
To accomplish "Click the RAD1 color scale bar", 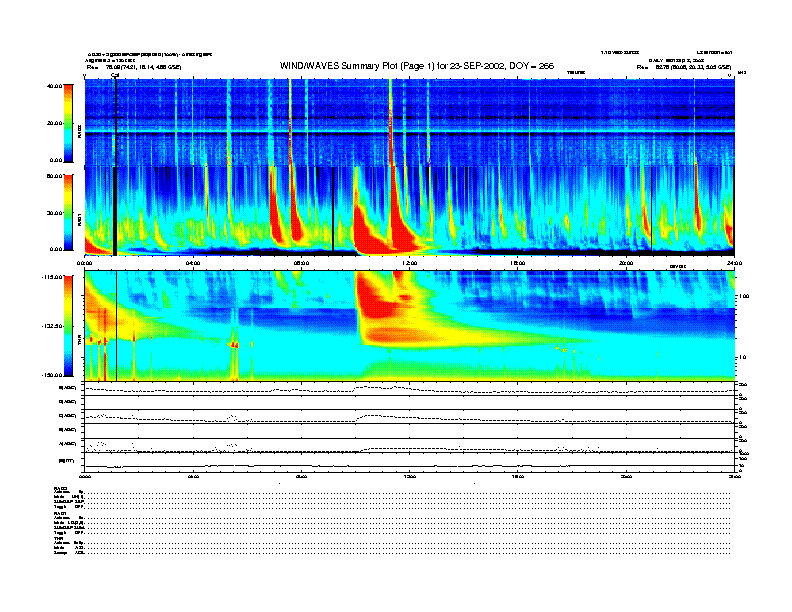I will click(68, 213).
